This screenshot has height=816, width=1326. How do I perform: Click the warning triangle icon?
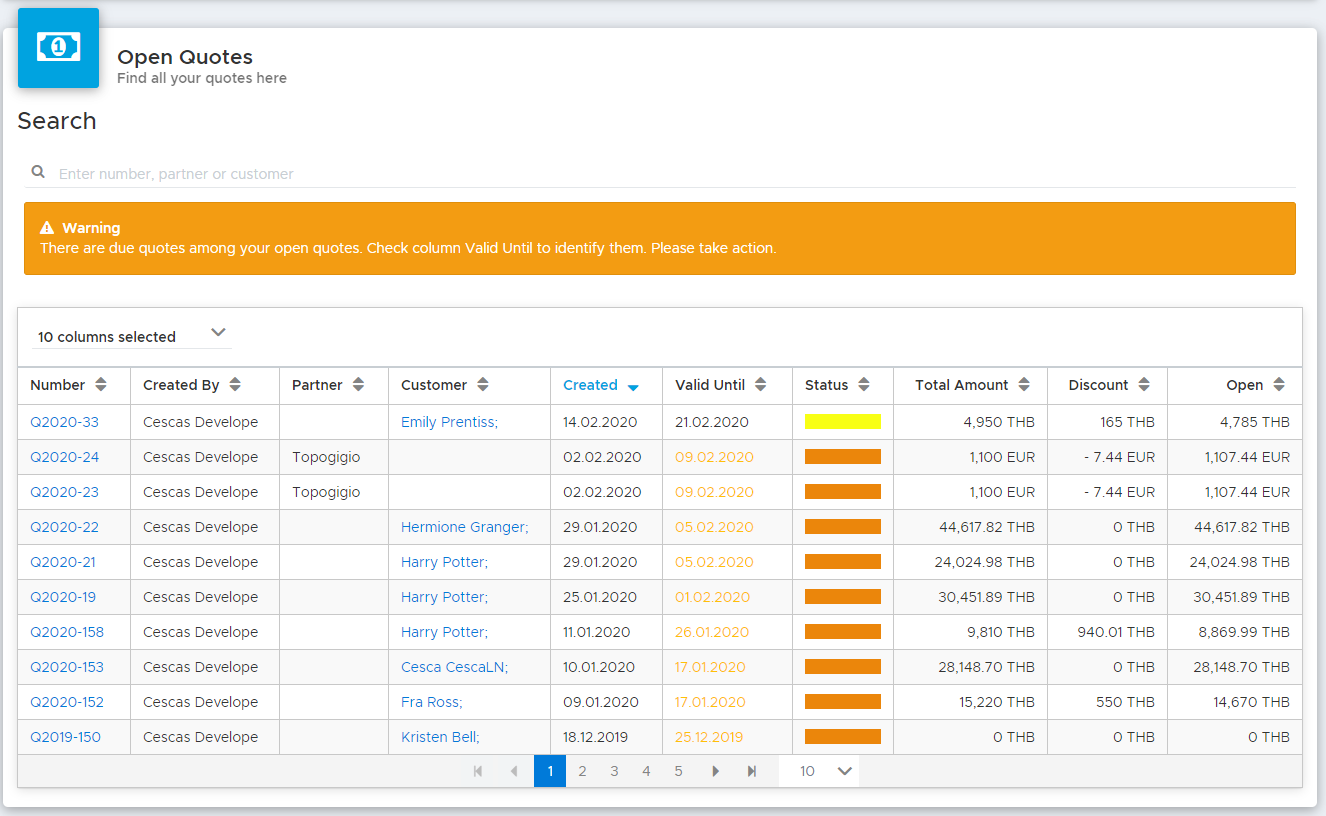click(x=47, y=228)
